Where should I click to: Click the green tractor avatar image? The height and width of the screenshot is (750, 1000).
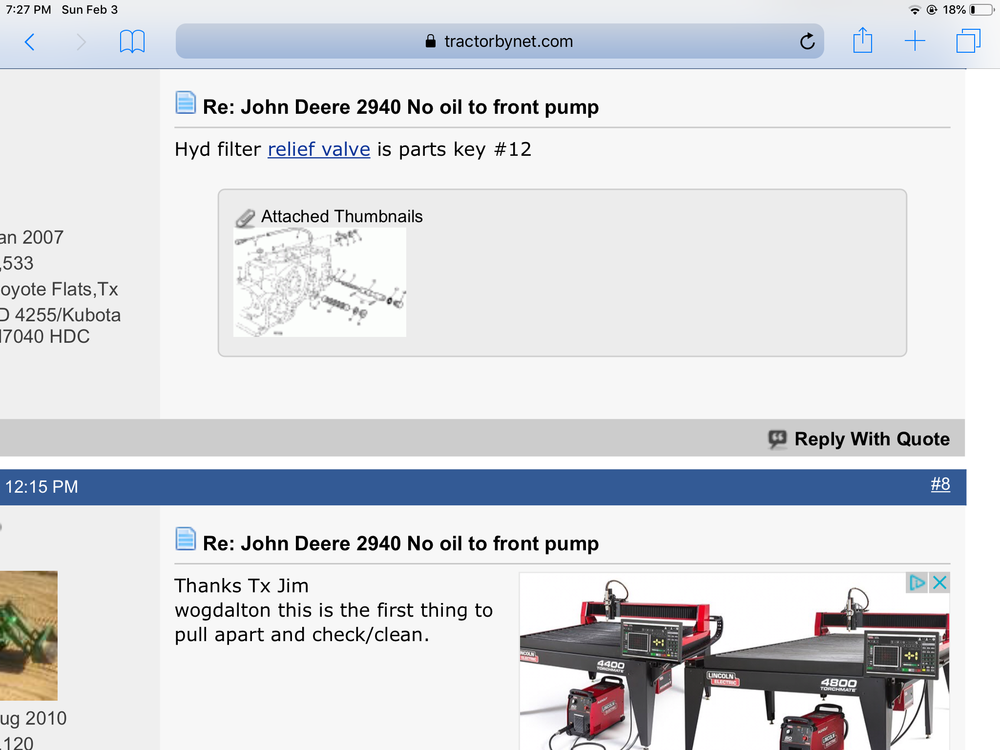[x=28, y=635]
